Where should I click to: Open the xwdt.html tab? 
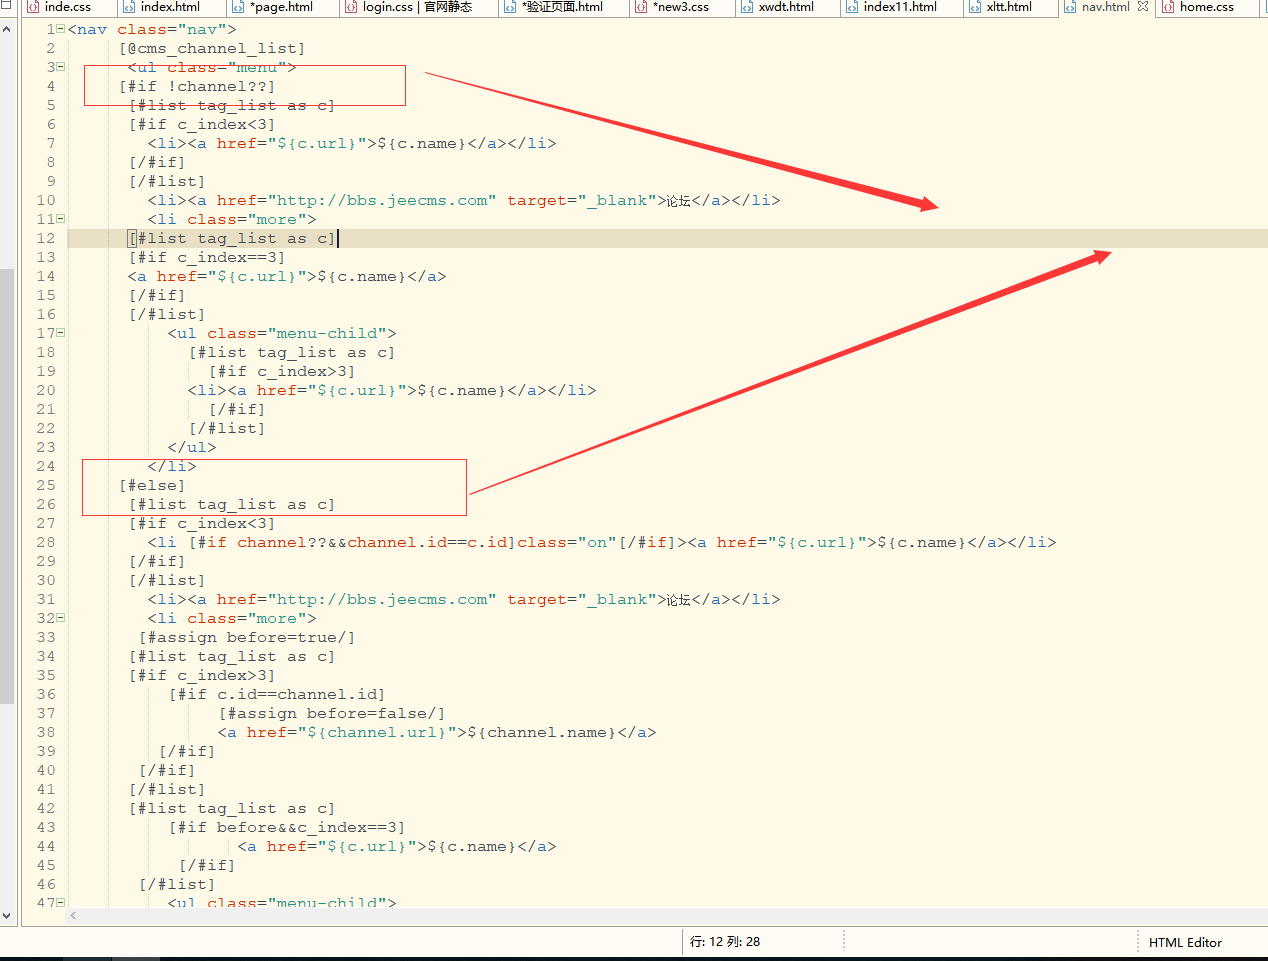coord(786,7)
